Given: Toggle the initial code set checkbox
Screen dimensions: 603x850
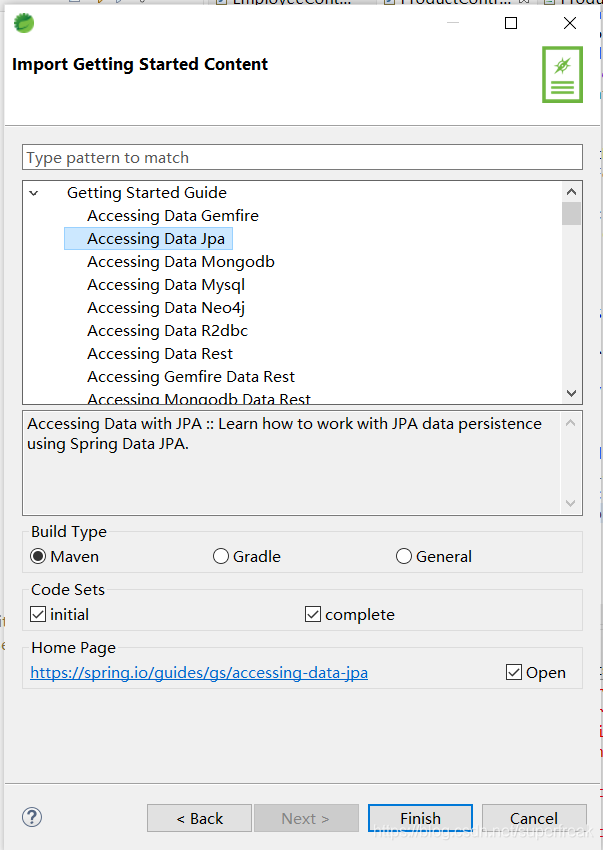Looking at the screenshot, I should (38, 614).
